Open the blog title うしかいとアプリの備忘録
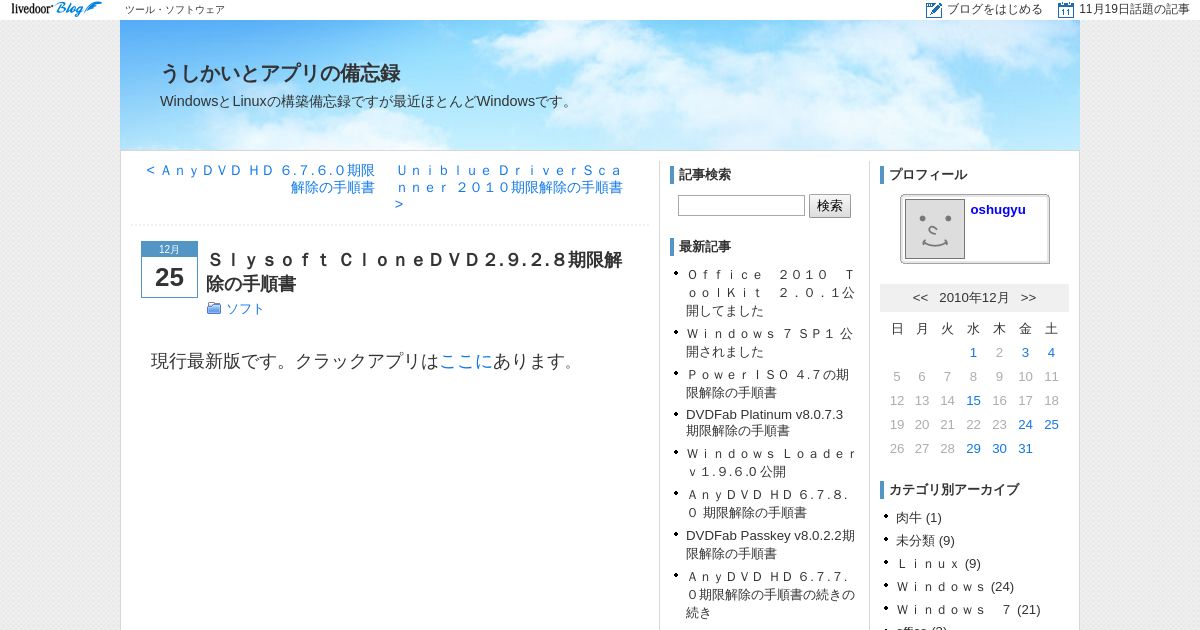 (280, 73)
